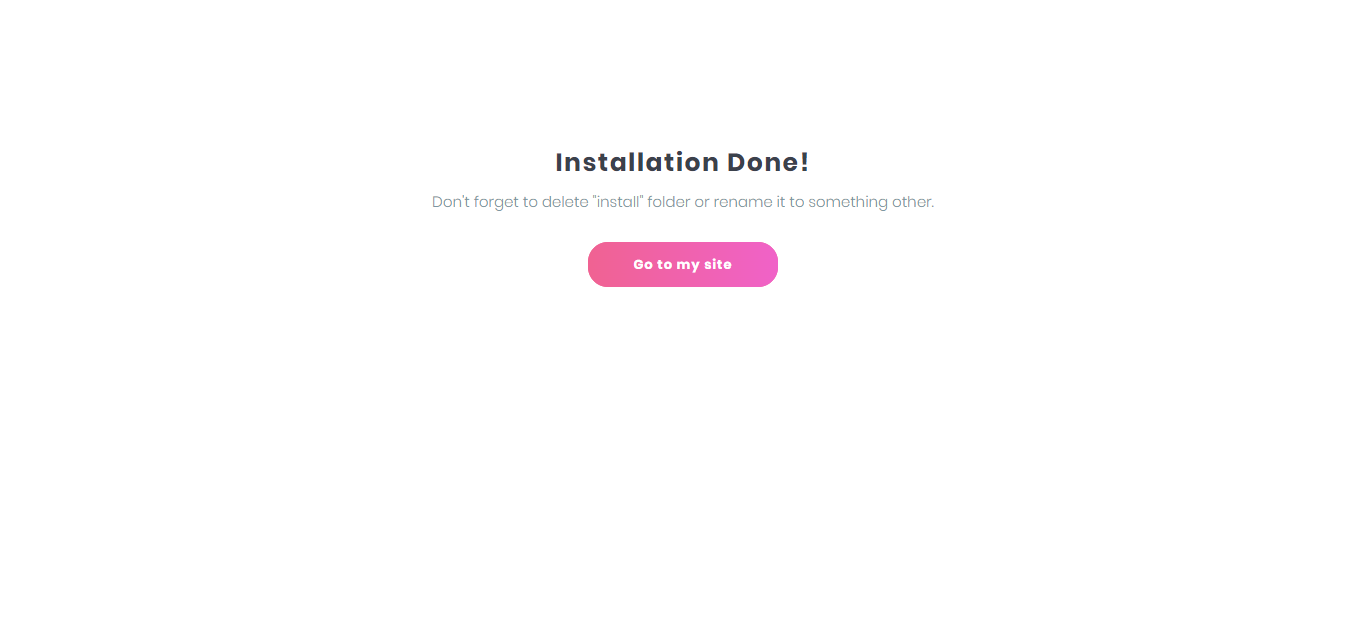Click the word "to" before "delete"
Viewport: 1366px width, 636px height.
(x=530, y=202)
